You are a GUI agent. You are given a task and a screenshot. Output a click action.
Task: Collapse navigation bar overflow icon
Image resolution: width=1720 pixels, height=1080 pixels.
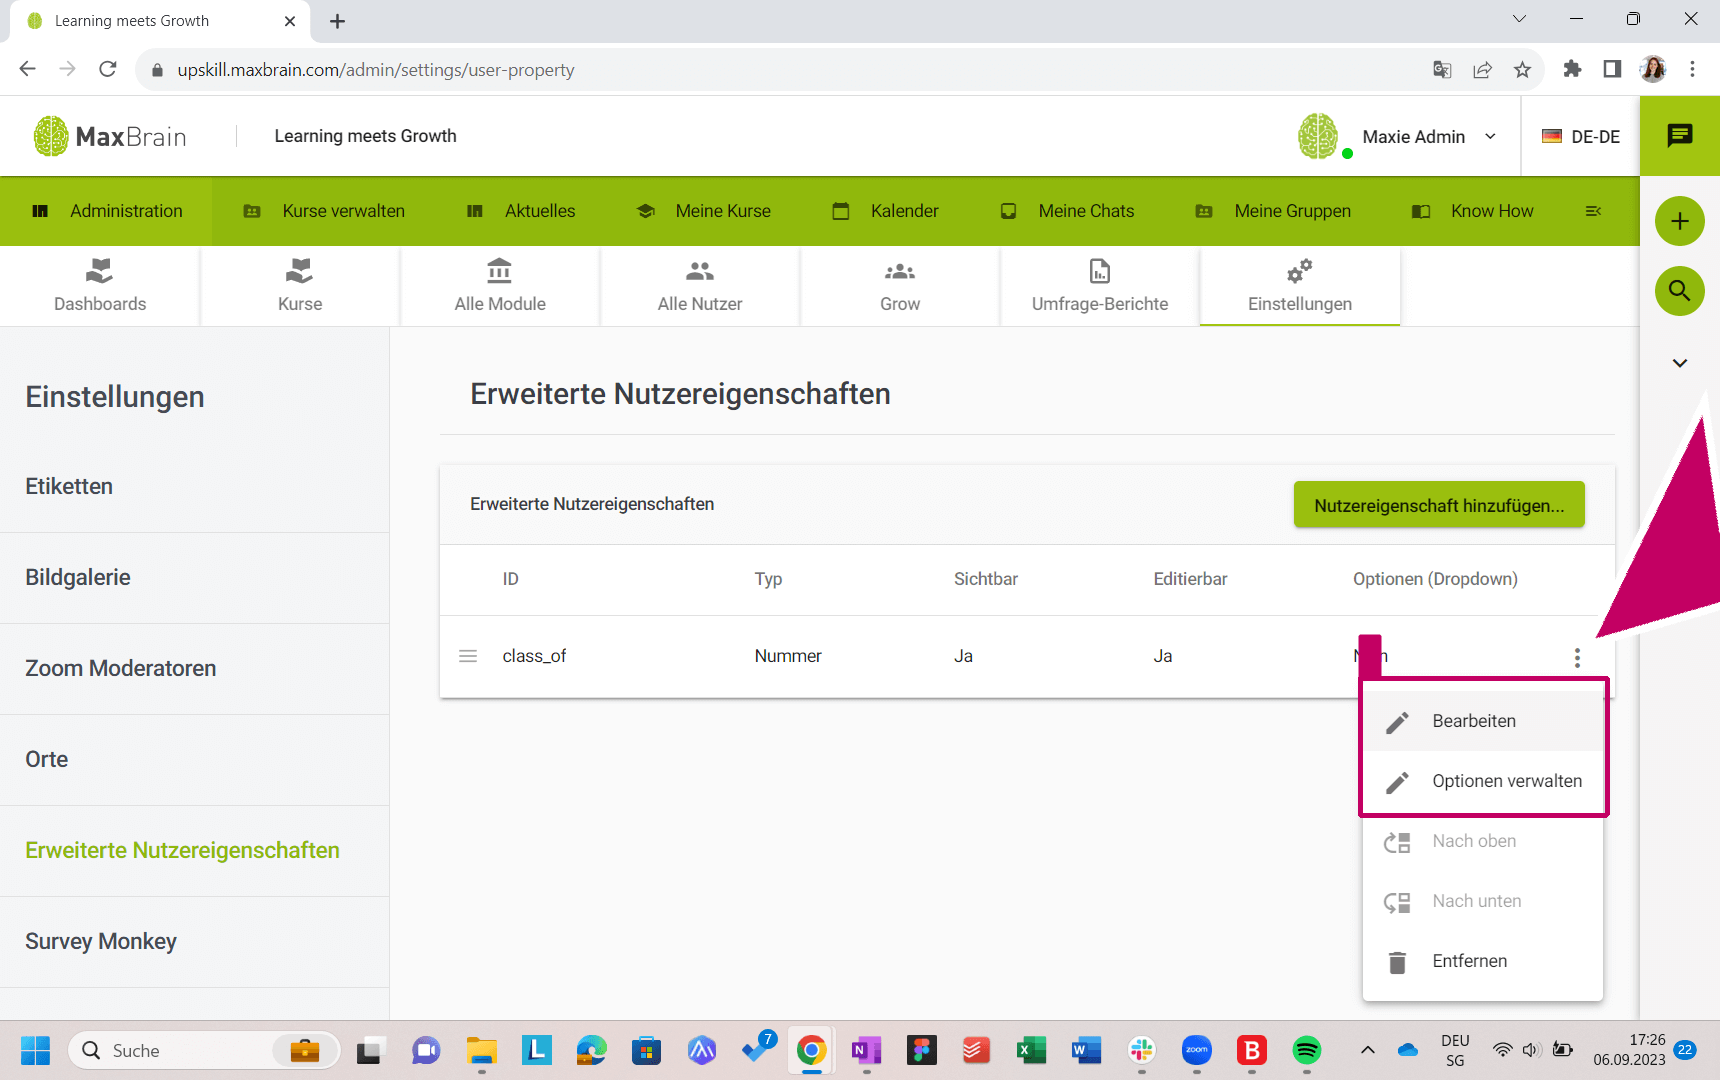(x=1594, y=211)
